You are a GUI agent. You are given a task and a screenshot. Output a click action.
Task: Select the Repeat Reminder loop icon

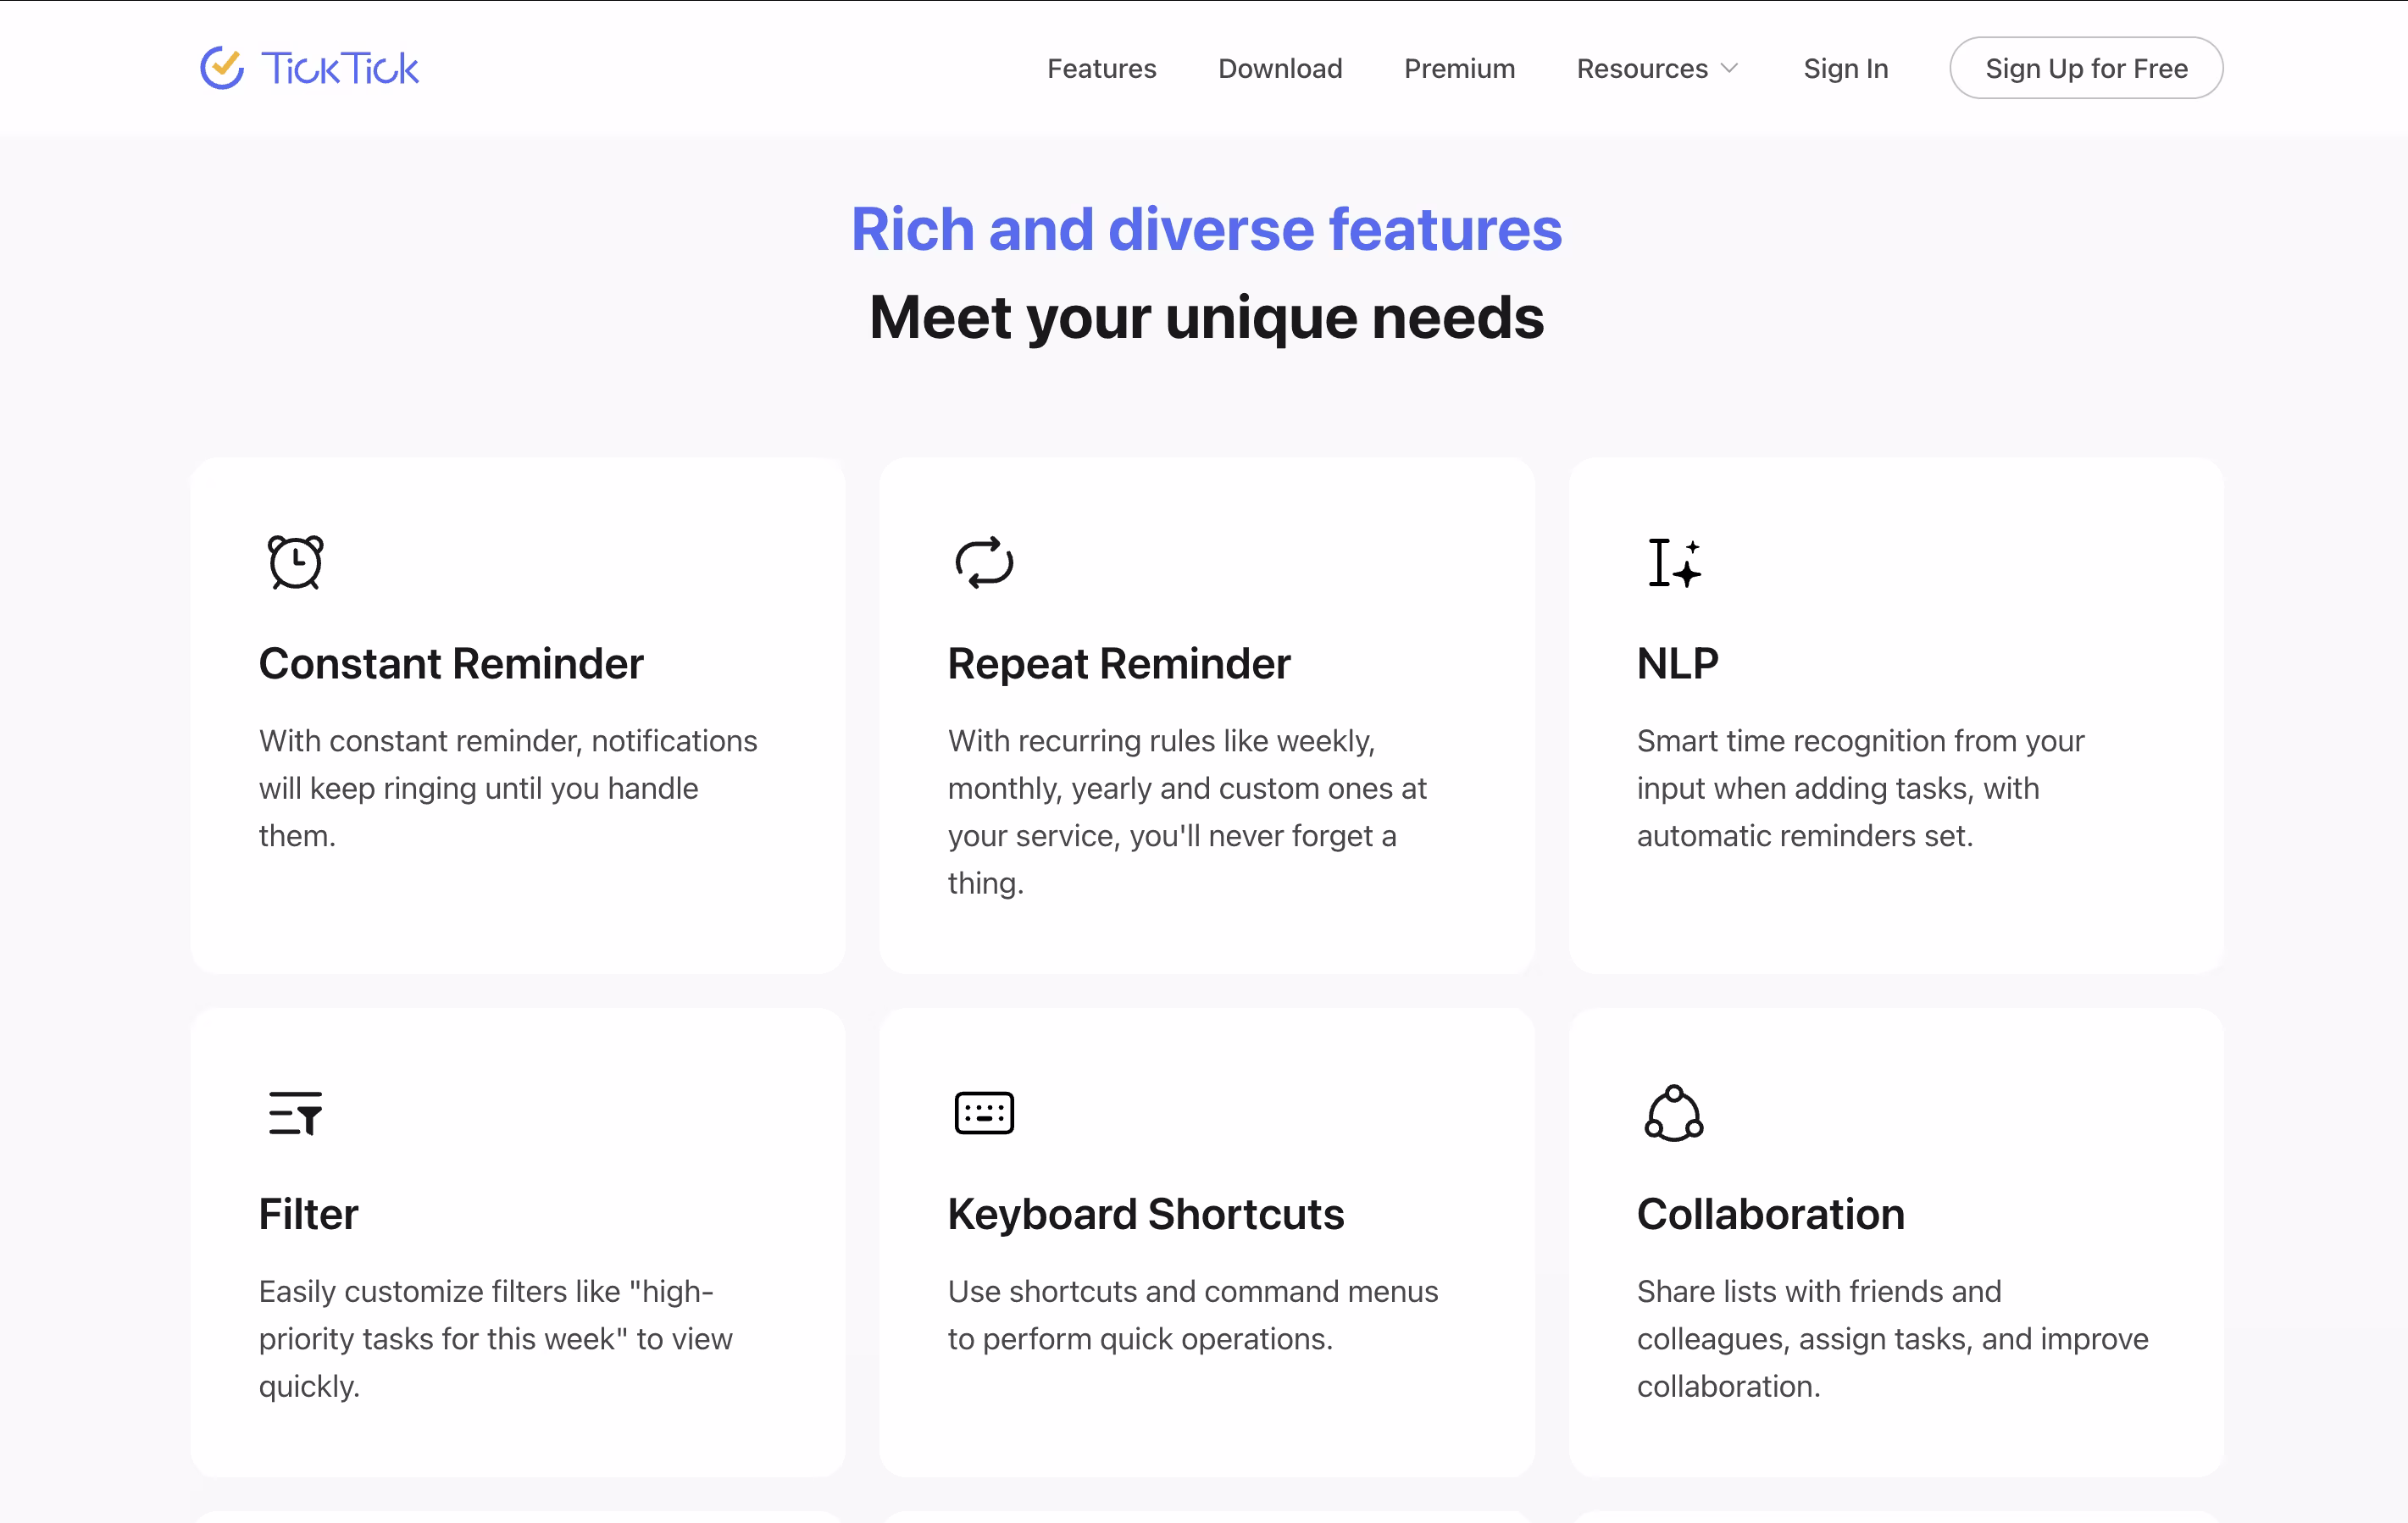tap(984, 562)
